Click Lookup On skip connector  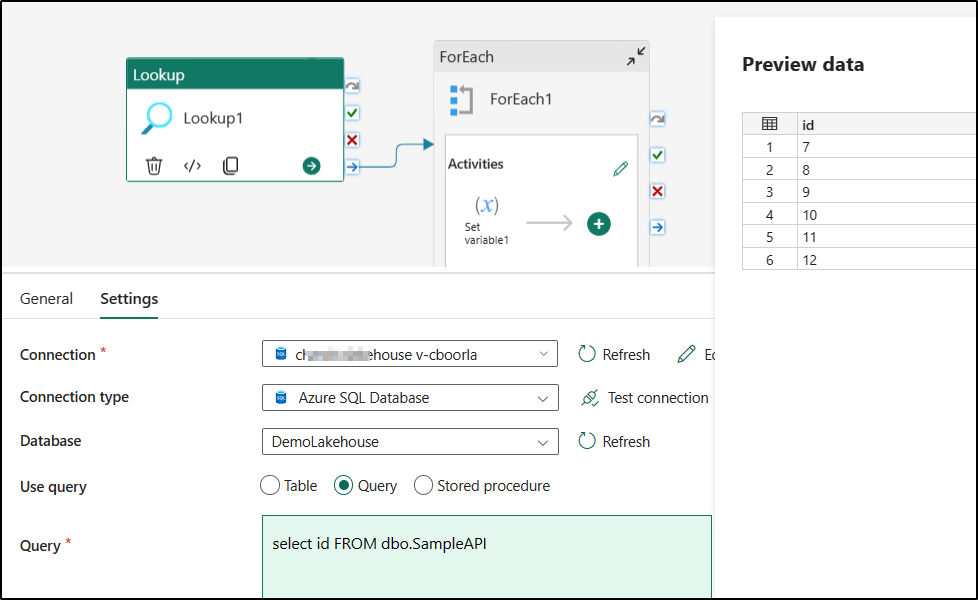coord(352,86)
